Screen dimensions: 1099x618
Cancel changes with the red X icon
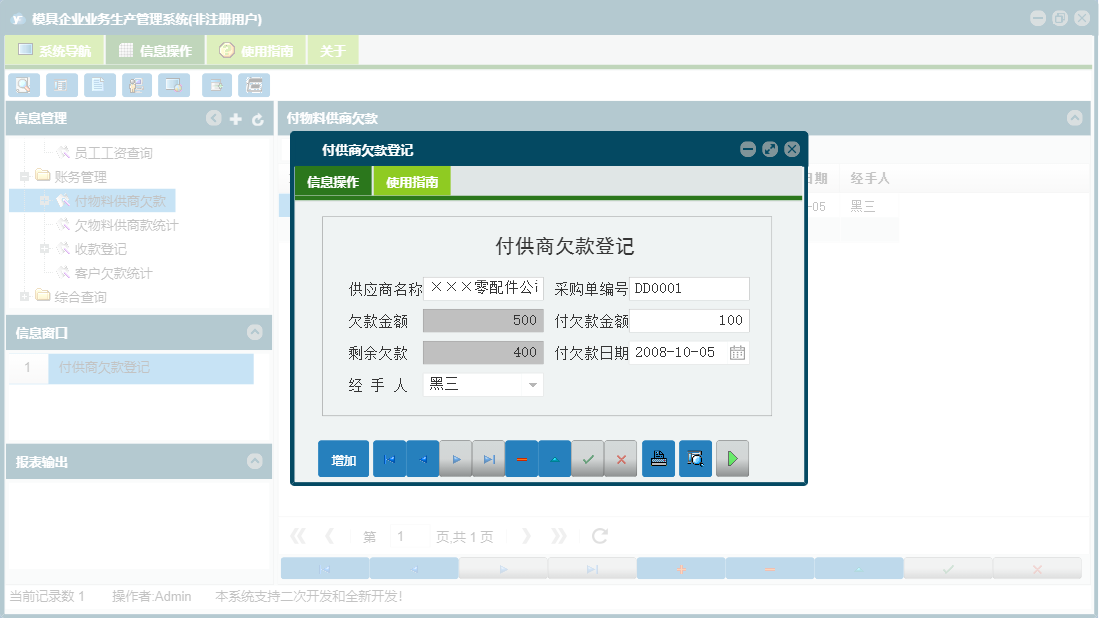tap(621, 458)
